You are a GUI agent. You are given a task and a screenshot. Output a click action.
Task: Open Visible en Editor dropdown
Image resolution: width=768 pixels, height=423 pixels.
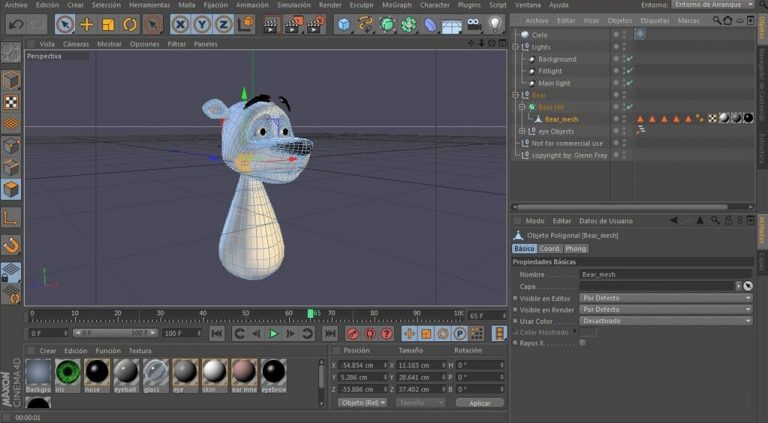[x=666, y=298]
